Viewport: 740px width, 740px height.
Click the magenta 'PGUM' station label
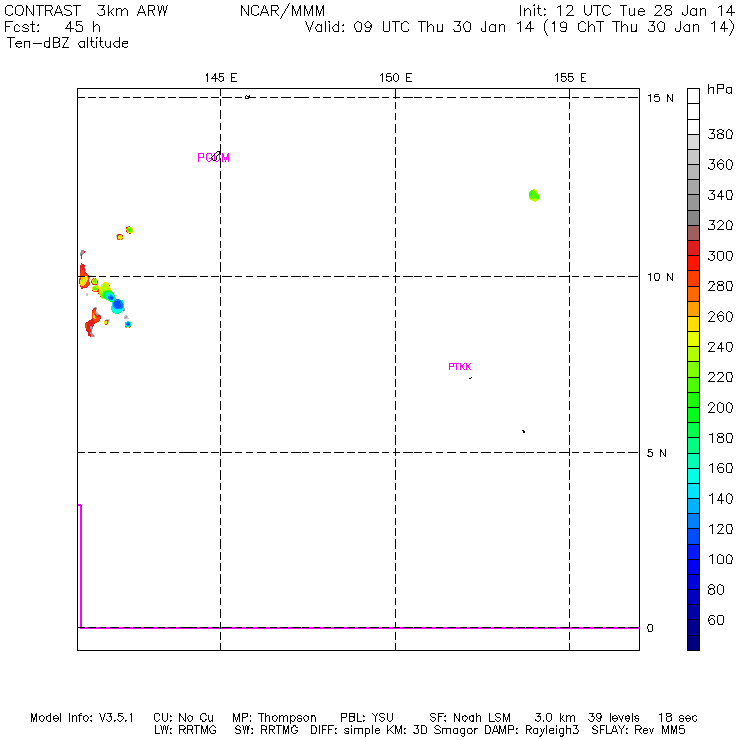[213, 158]
